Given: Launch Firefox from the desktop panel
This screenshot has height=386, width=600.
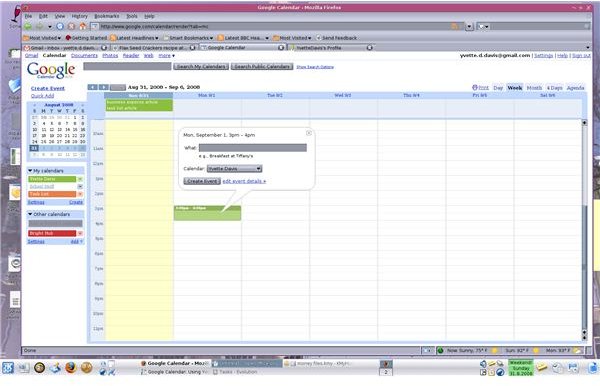Looking at the screenshot, I should point(70,368).
